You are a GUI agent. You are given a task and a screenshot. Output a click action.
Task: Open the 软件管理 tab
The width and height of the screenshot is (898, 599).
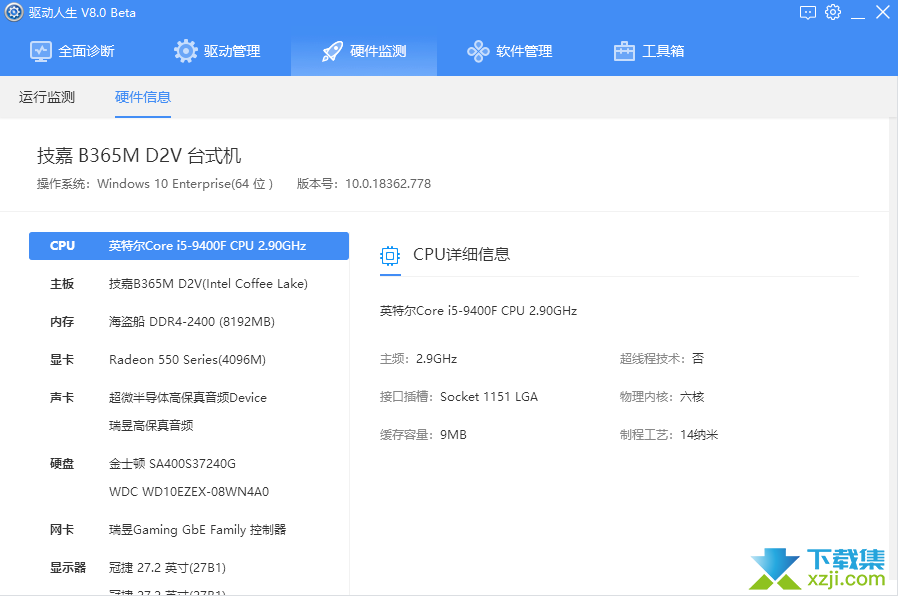coord(510,52)
